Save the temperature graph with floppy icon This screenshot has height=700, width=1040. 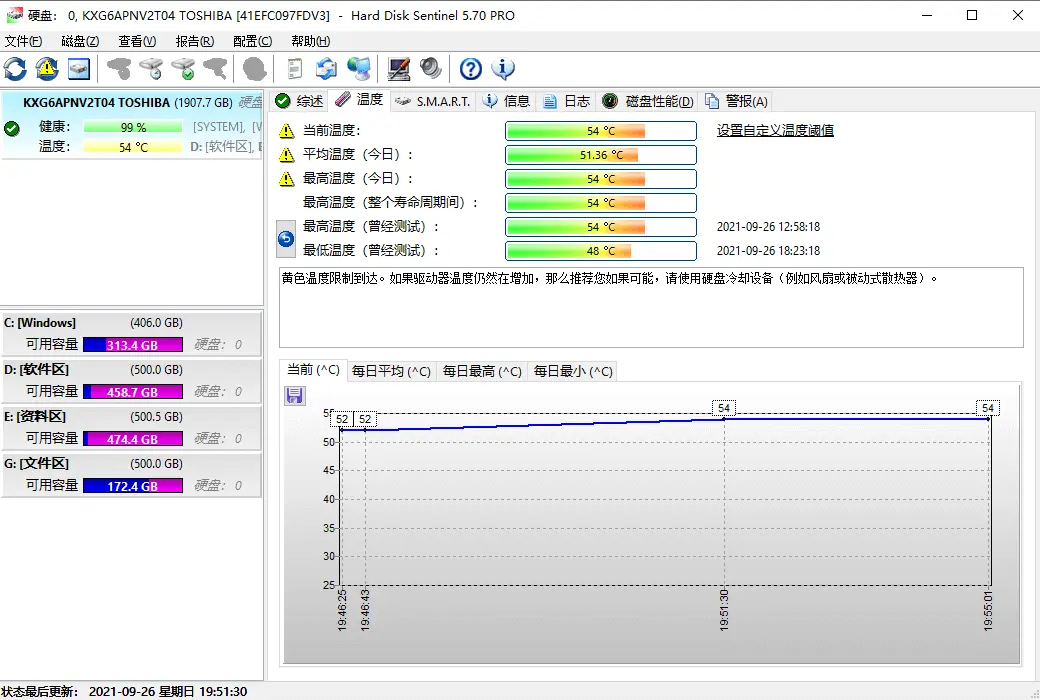coord(294,396)
